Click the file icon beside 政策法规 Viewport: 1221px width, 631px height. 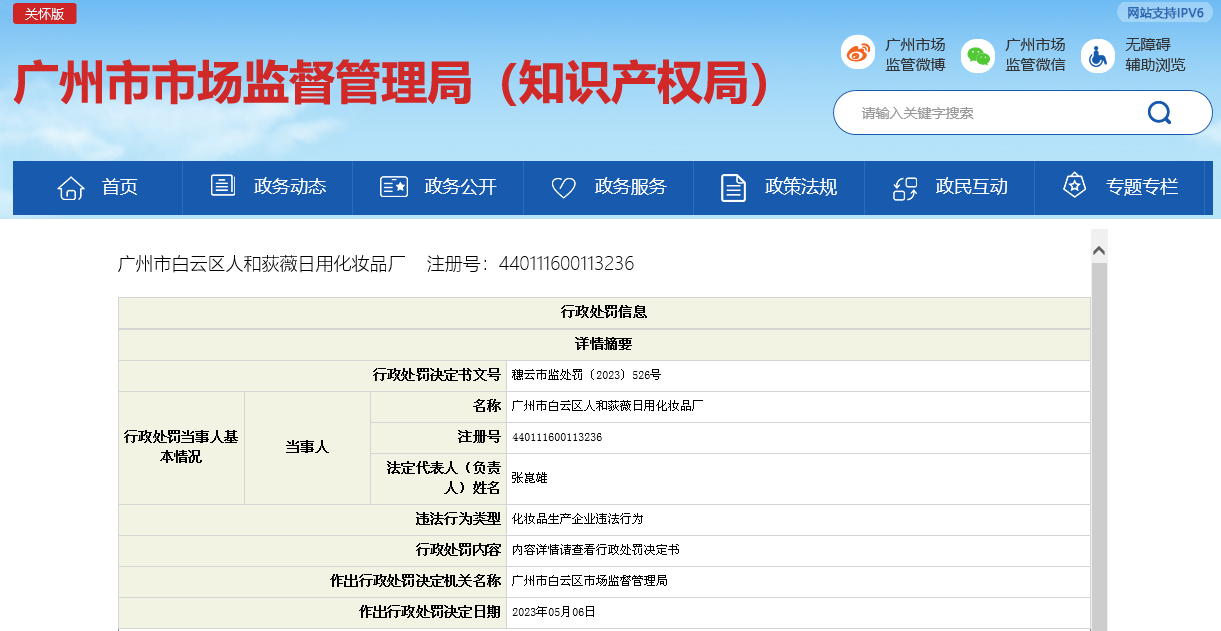coord(734,187)
